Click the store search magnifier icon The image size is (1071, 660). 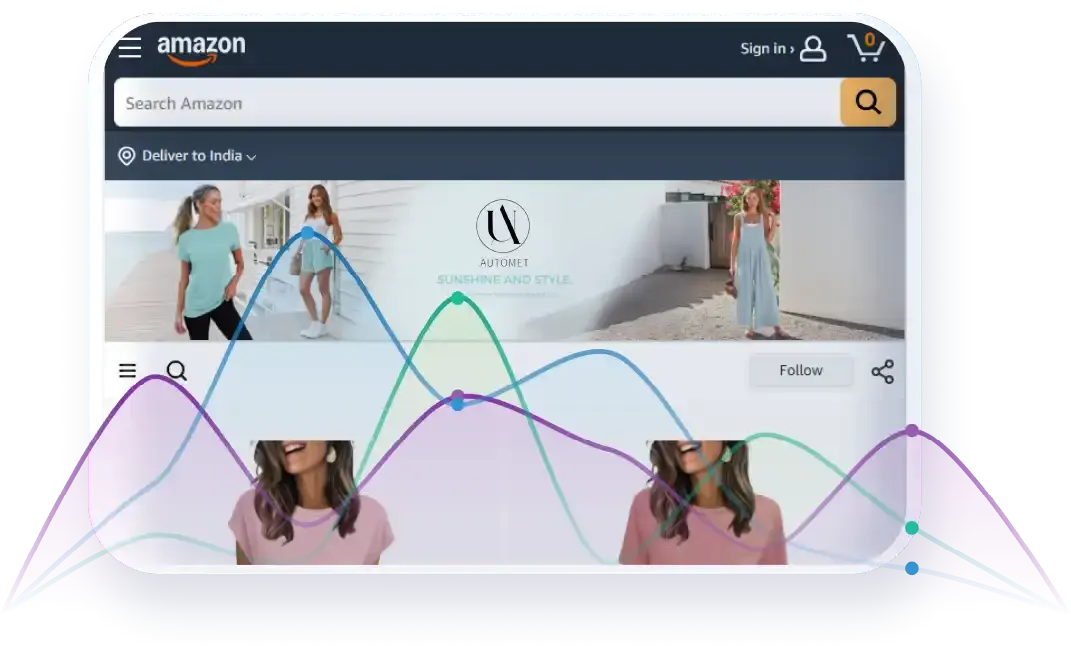(x=177, y=371)
